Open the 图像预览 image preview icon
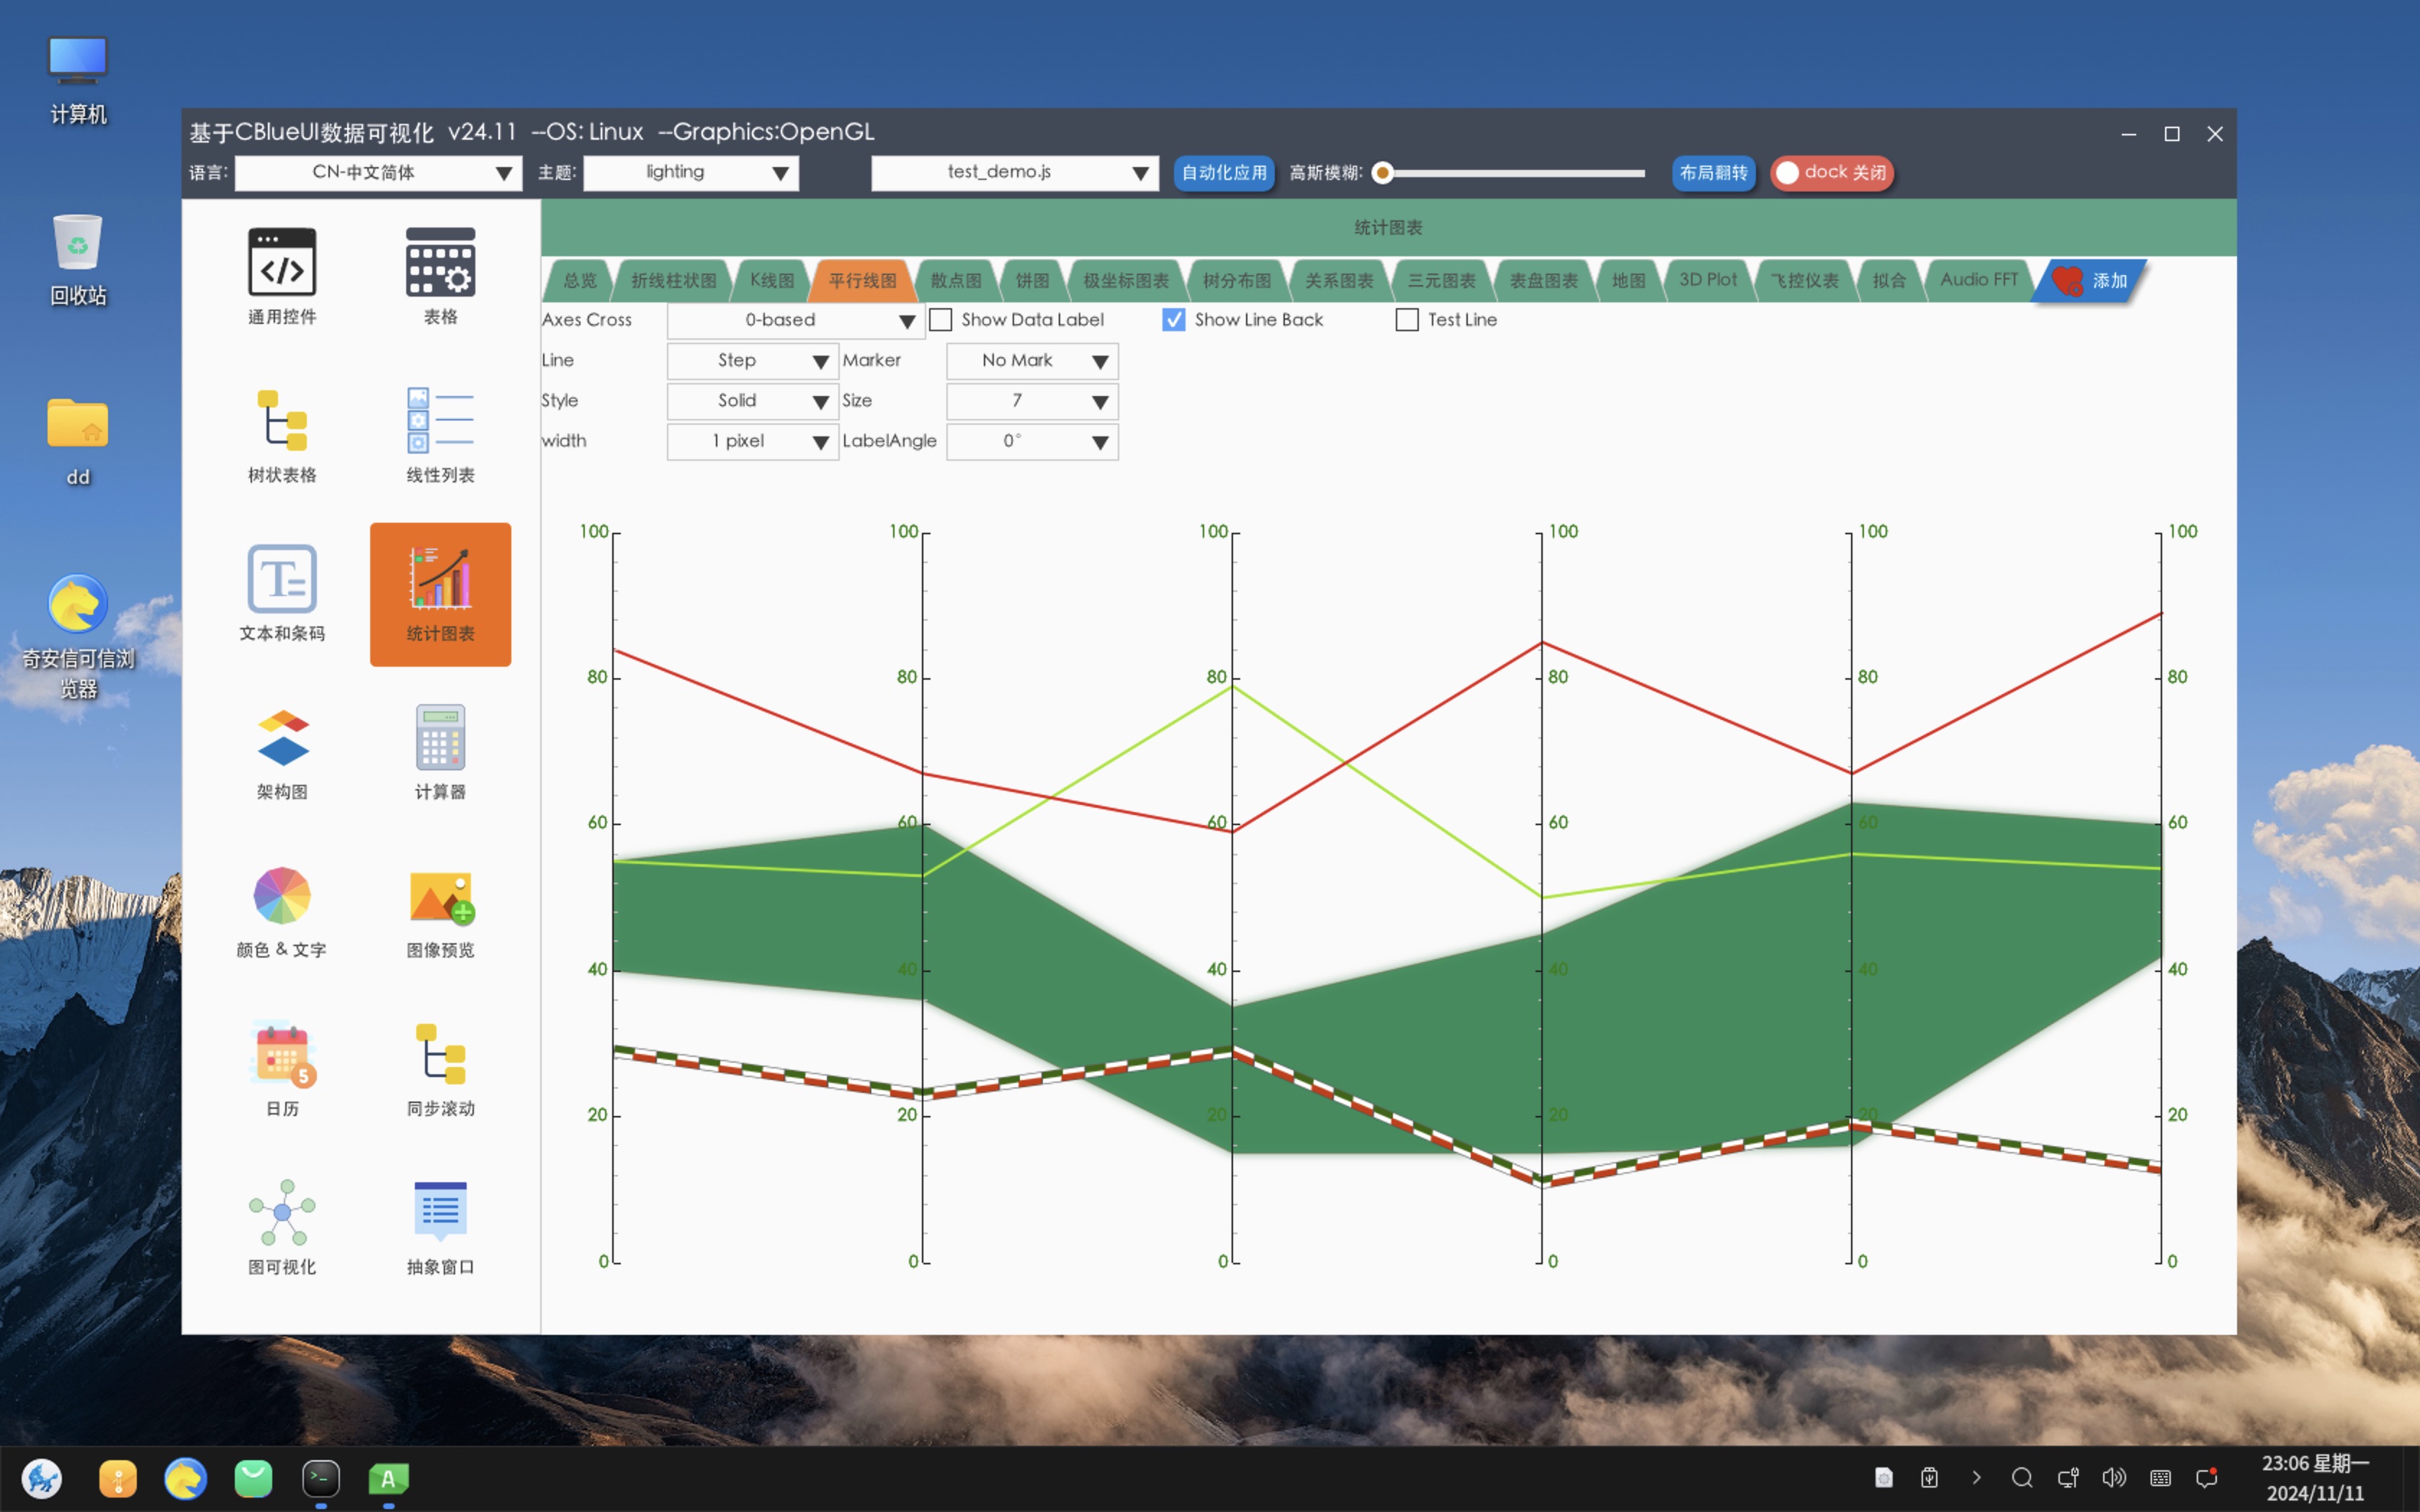 (440, 896)
